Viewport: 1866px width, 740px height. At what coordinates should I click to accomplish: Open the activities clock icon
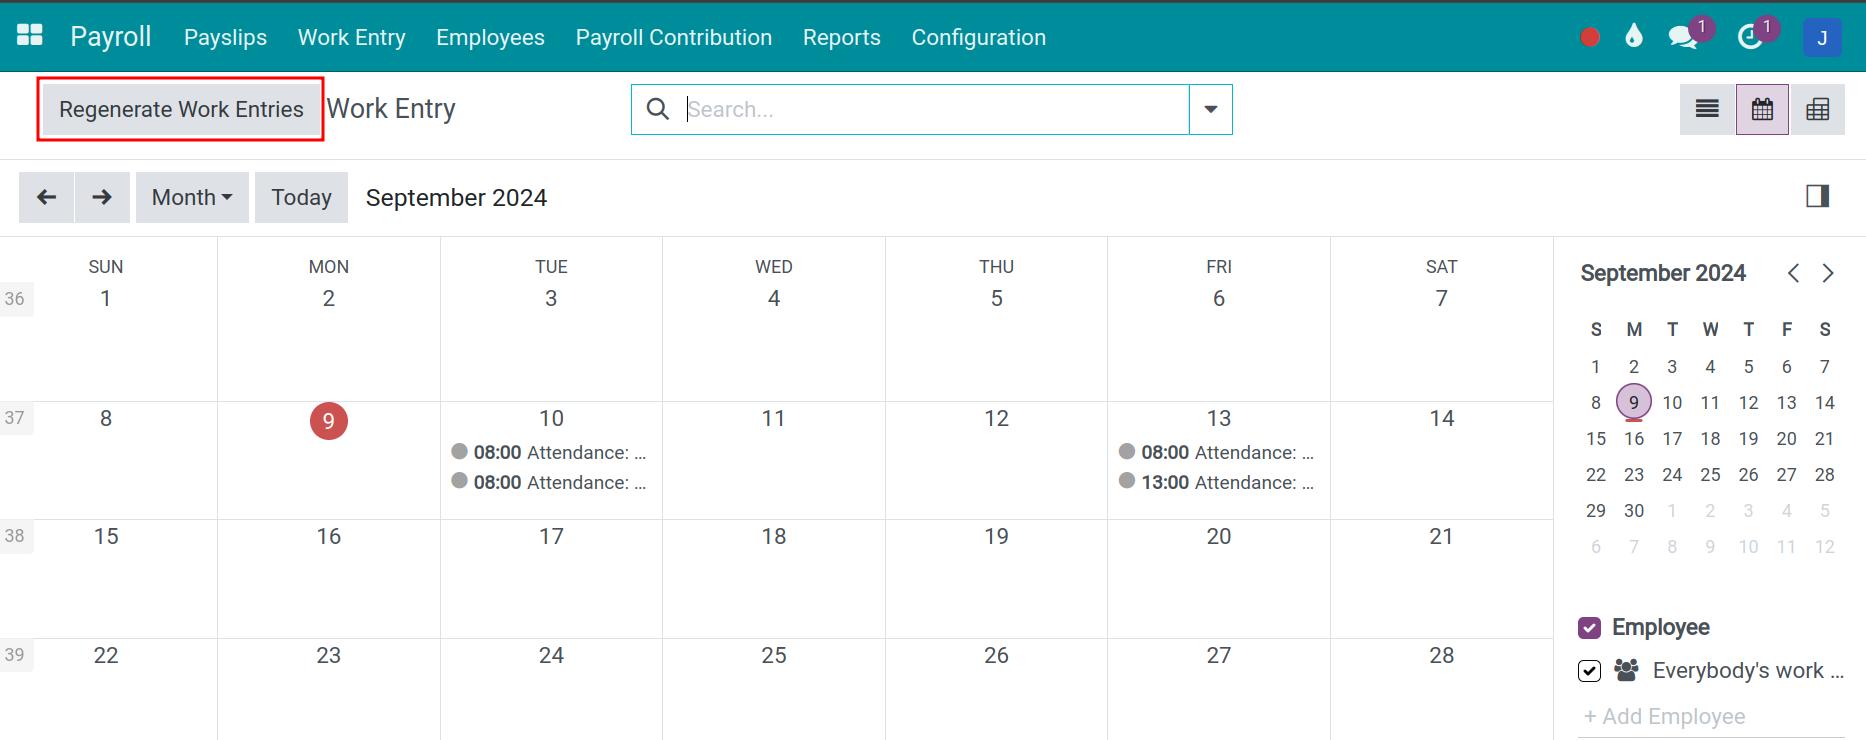point(1750,37)
